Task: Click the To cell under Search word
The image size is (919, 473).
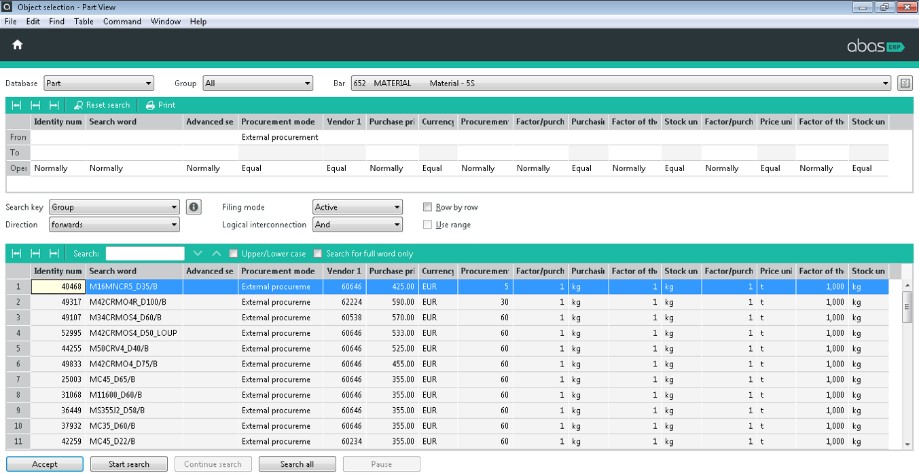Action: coord(134,152)
